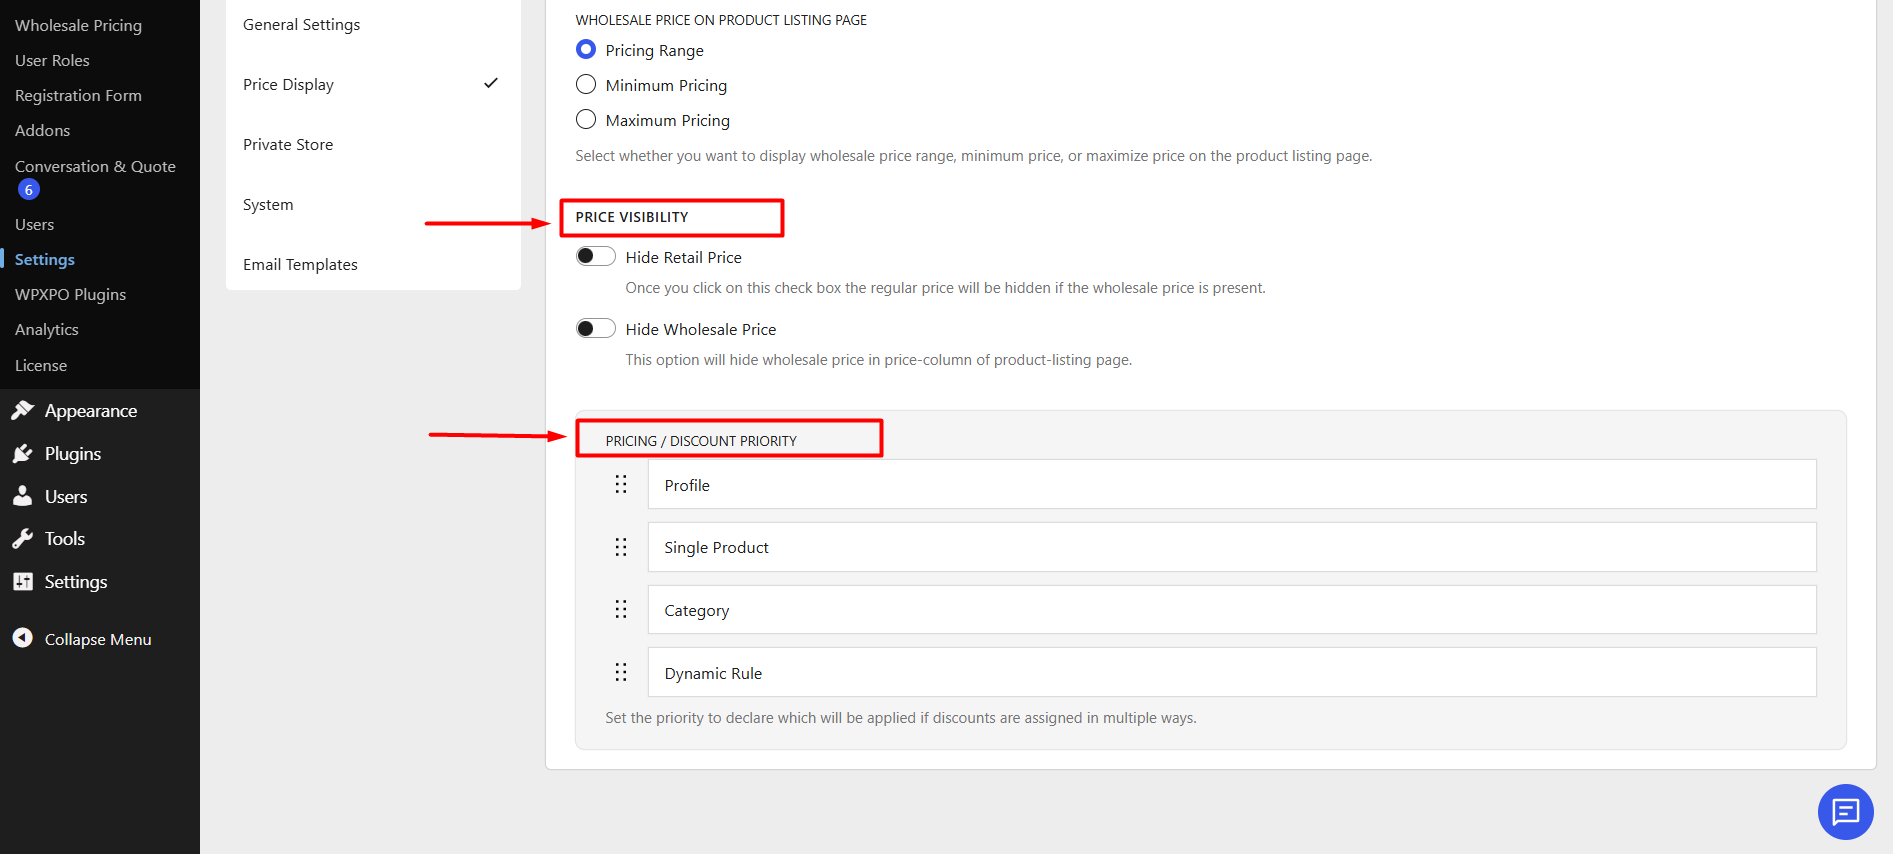
Task: Select the Maximum Pricing radio option
Action: coord(586,119)
